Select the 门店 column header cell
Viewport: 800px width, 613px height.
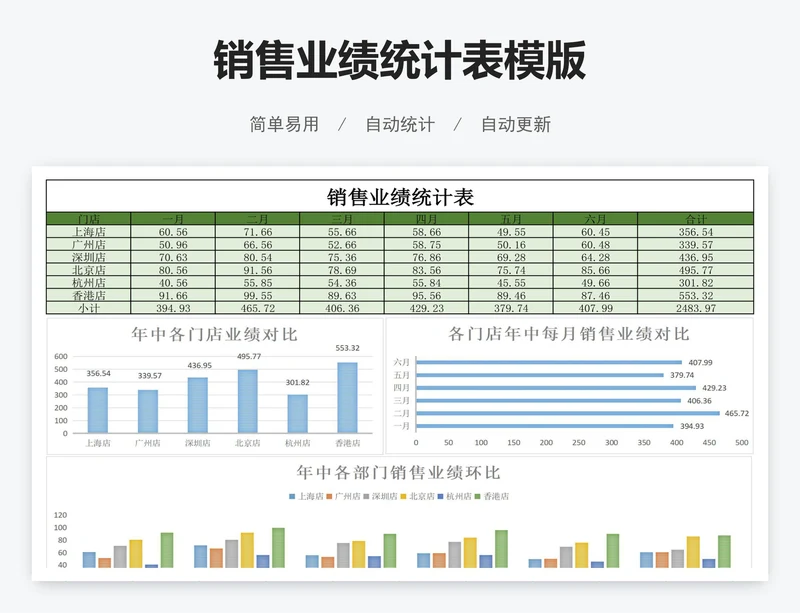coord(89,219)
